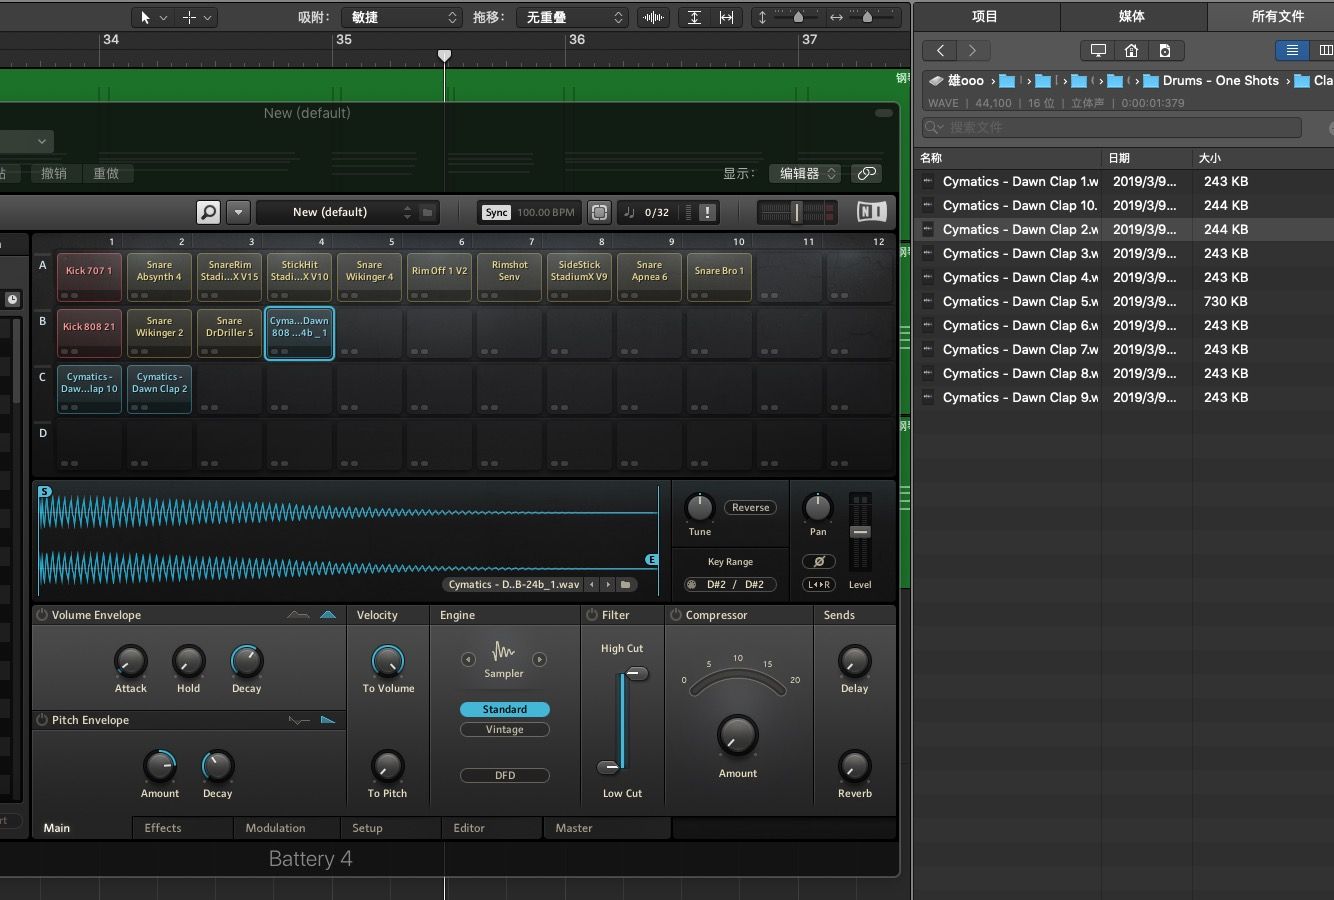Load next sample with the waveform right arrow
The width and height of the screenshot is (1334, 900).
tap(607, 584)
